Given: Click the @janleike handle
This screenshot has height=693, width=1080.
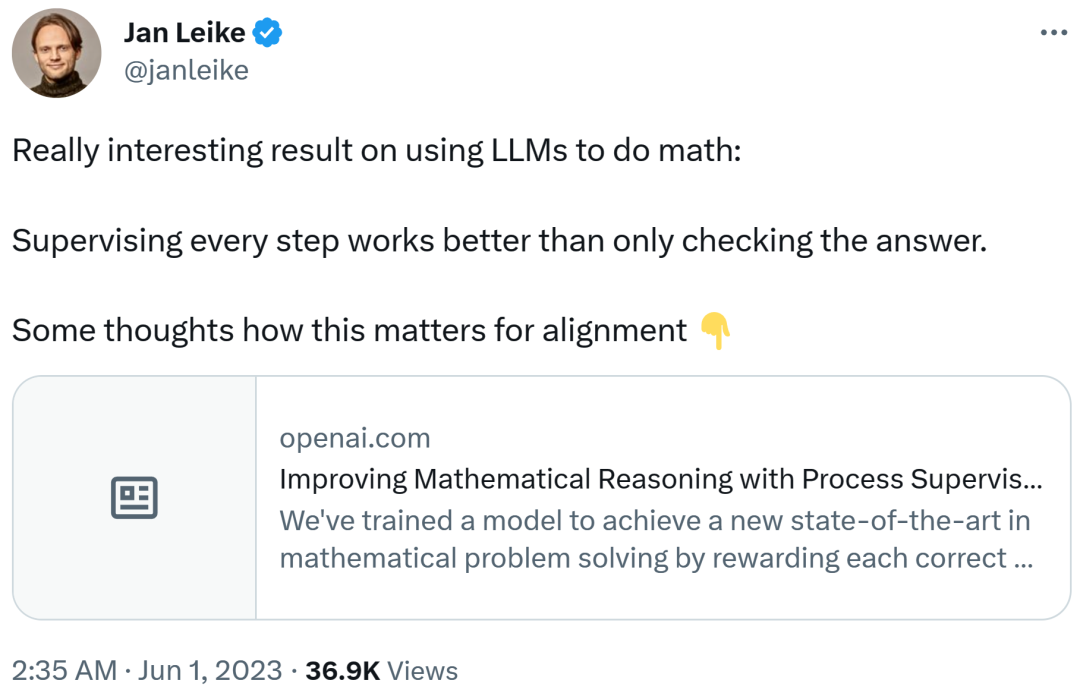Looking at the screenshot, I should [x=186, y=71].
